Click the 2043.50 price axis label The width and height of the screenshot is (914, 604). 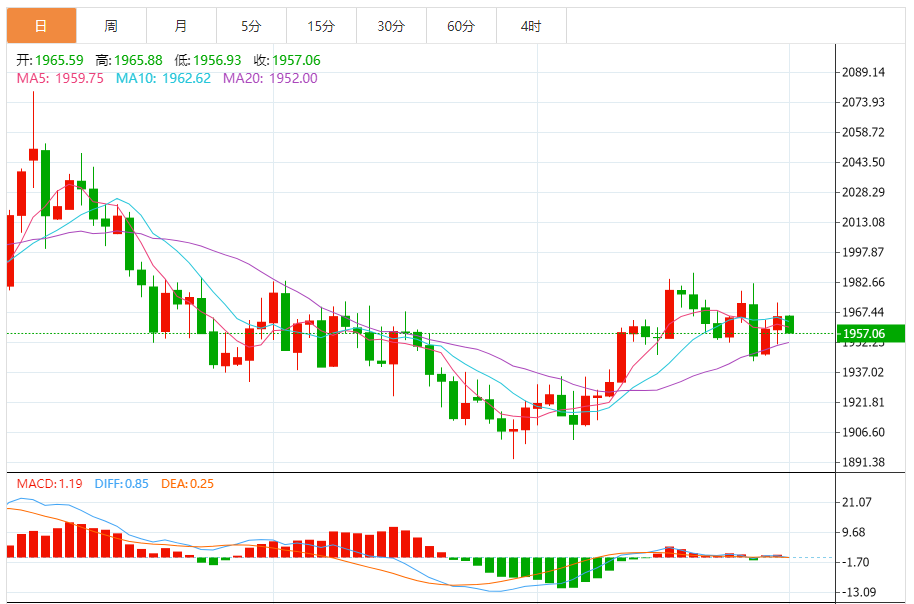click(863, 162)
